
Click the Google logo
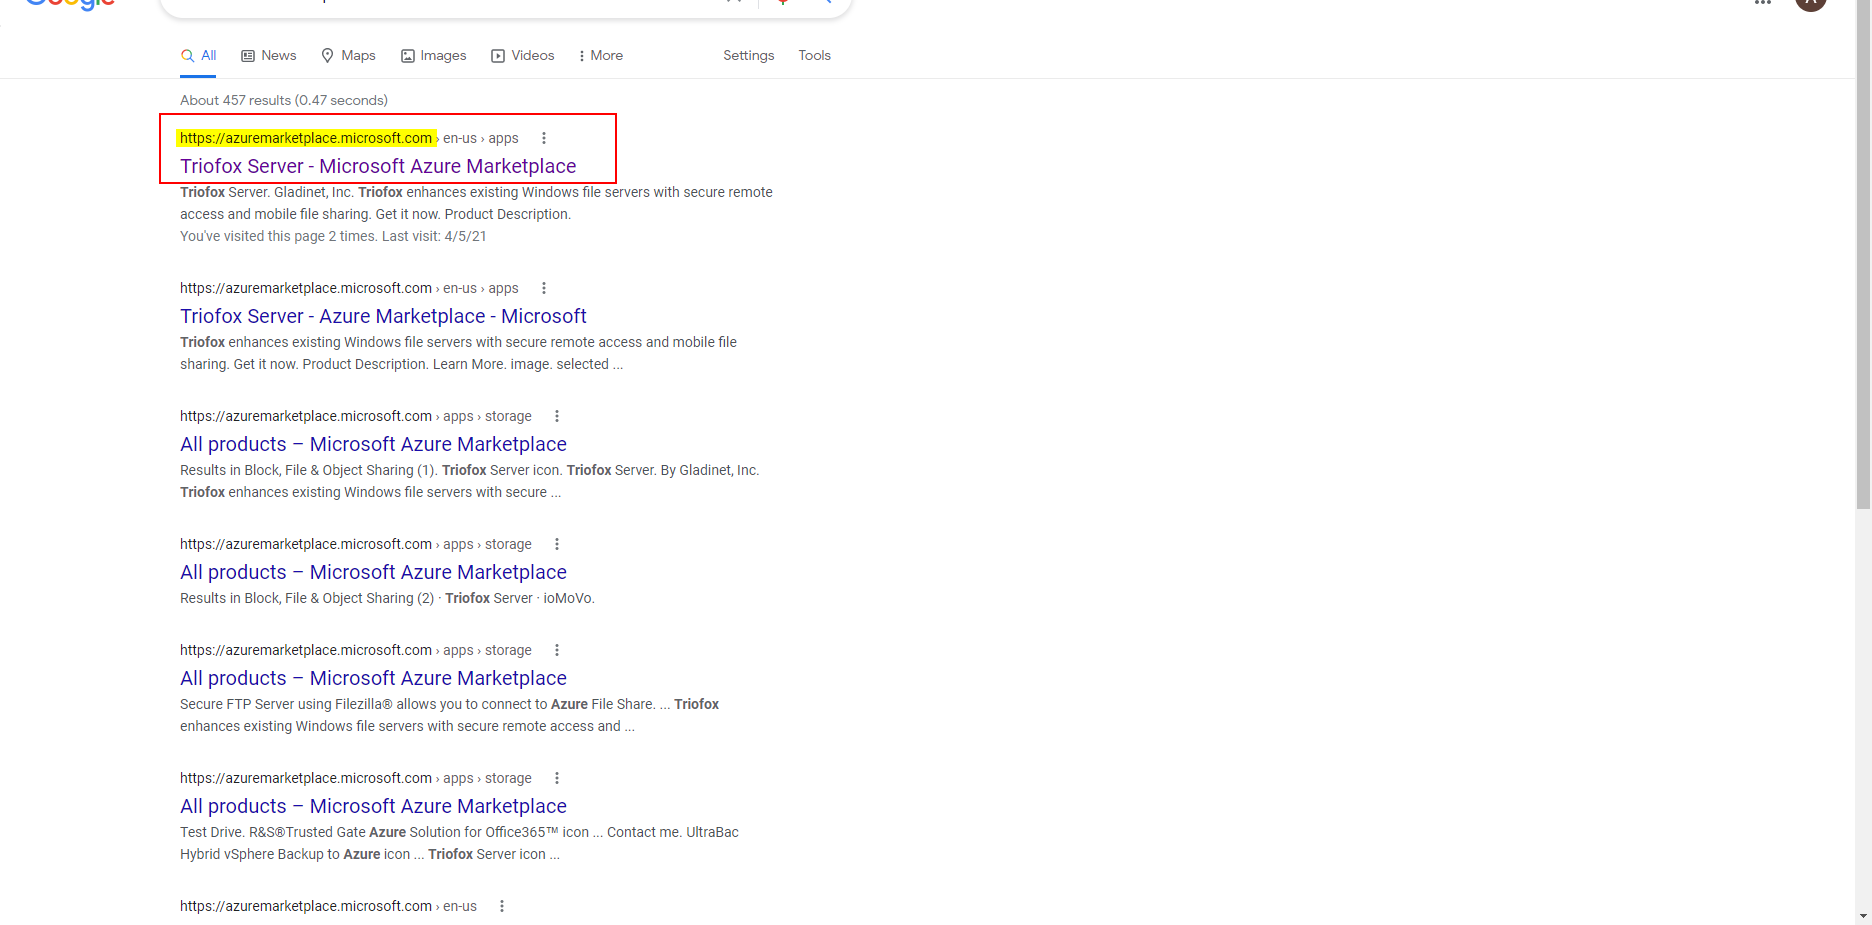click(70, 4)
